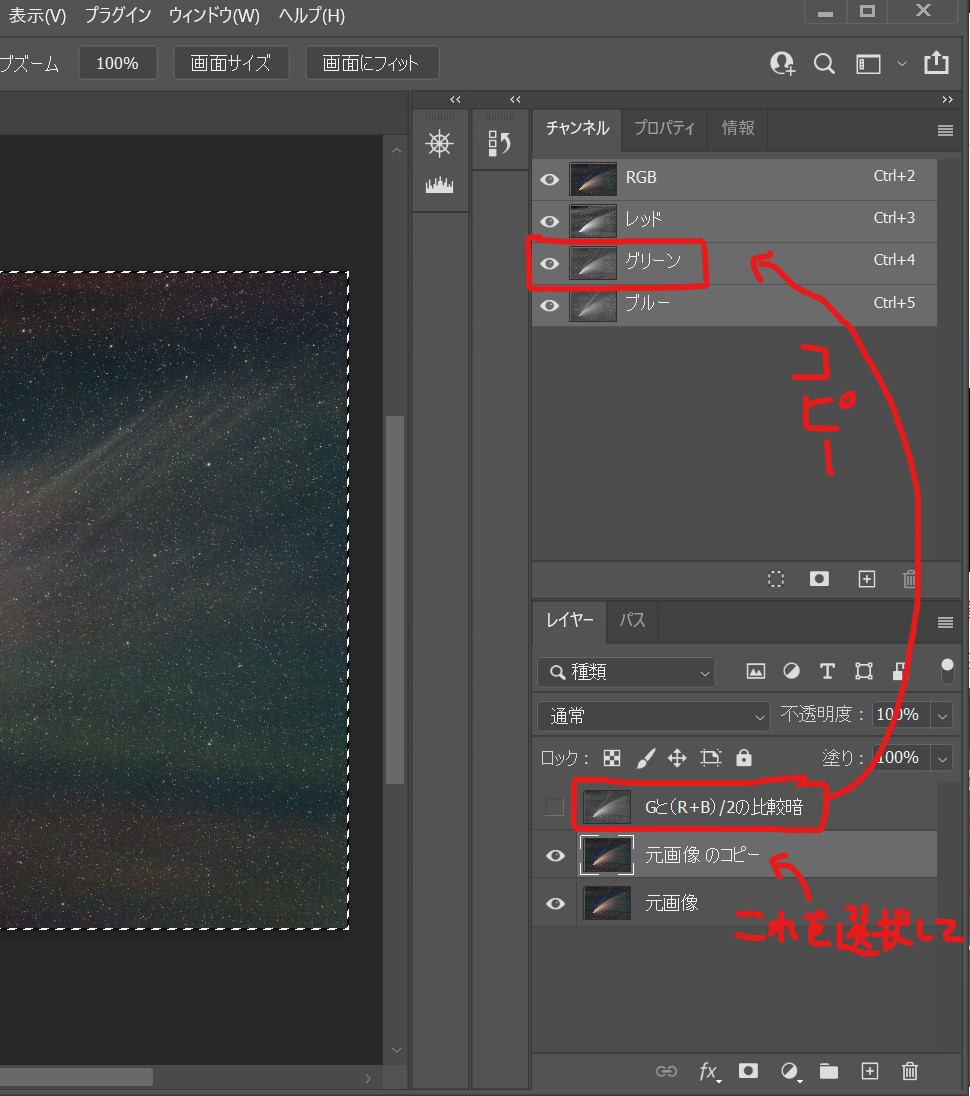Show the Gと(R+B)/2の比較暗 layer visibility box
This screenshot has height=1096, width=970.
coord(554,807)
